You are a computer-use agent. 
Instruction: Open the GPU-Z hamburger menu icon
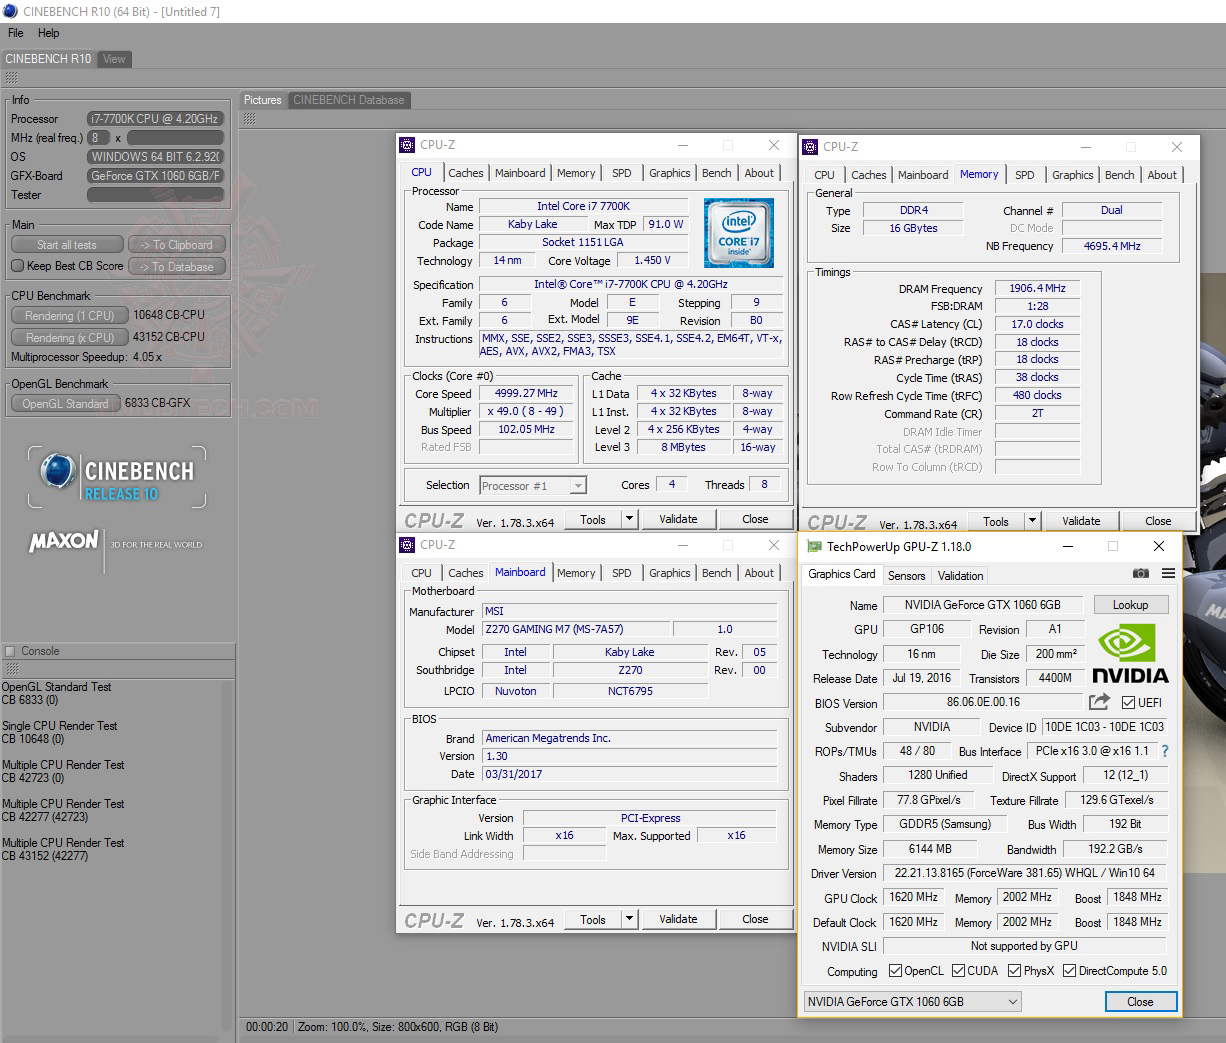1167,573
